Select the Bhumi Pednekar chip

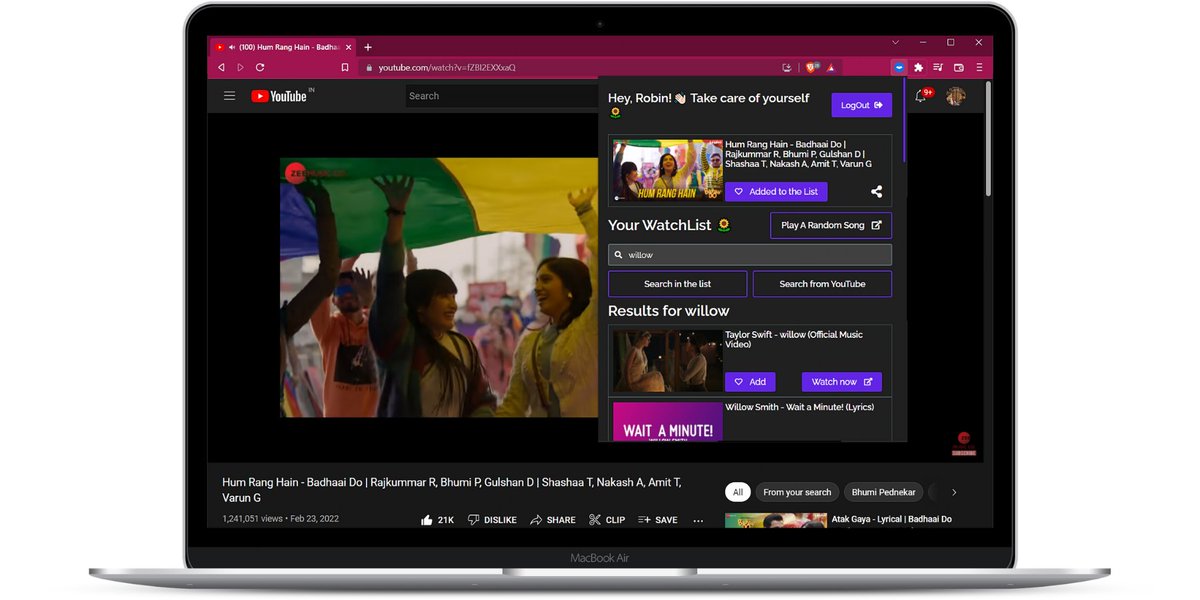(x=884, y=492)
